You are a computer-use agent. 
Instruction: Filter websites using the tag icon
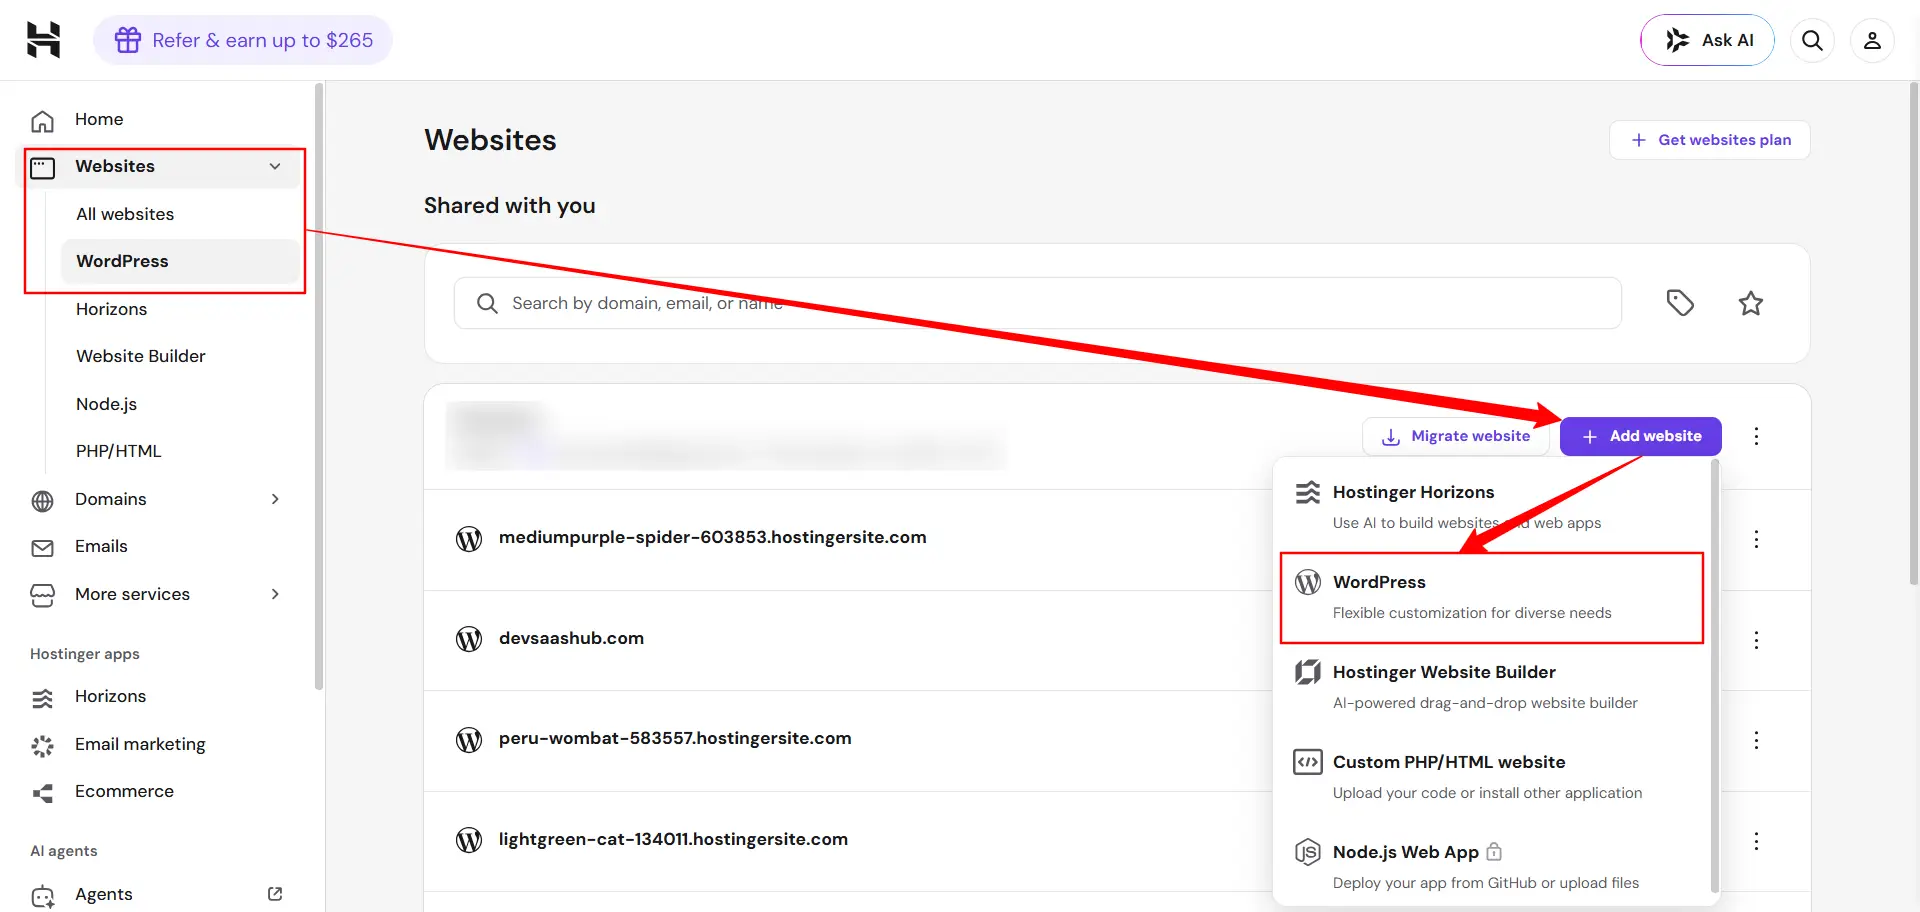point(1680,302)
